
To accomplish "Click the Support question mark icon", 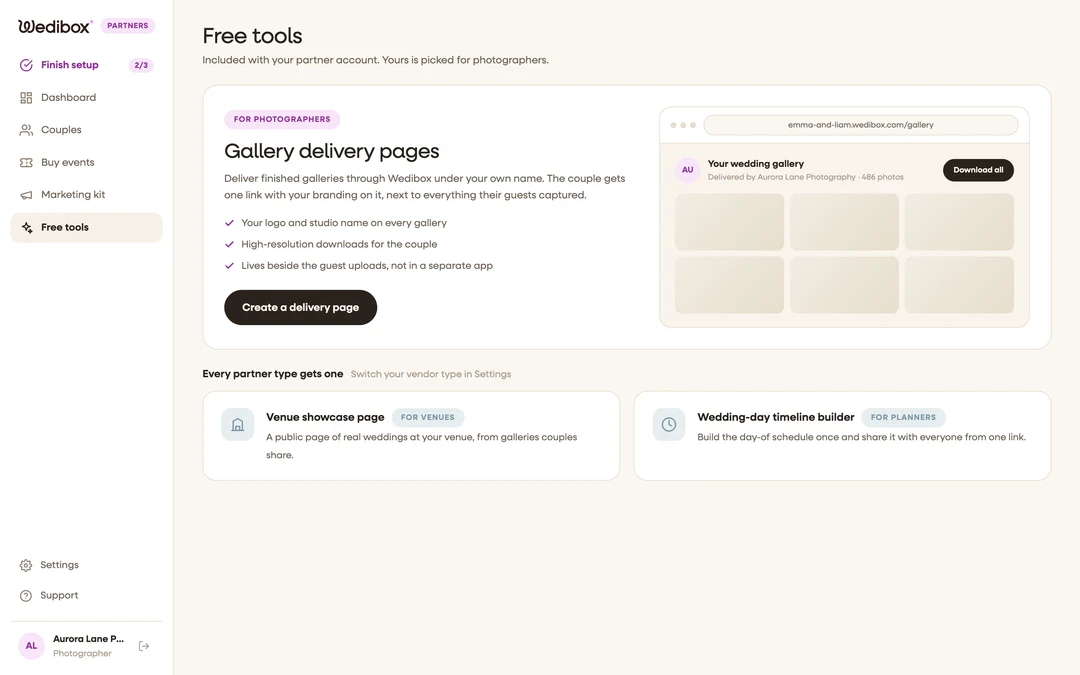I will point(25,596).
